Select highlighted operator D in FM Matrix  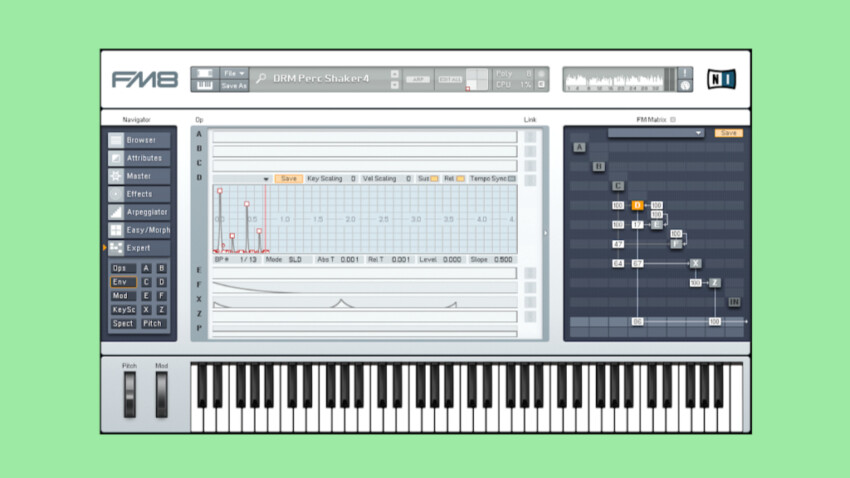(x=637, y=205)
